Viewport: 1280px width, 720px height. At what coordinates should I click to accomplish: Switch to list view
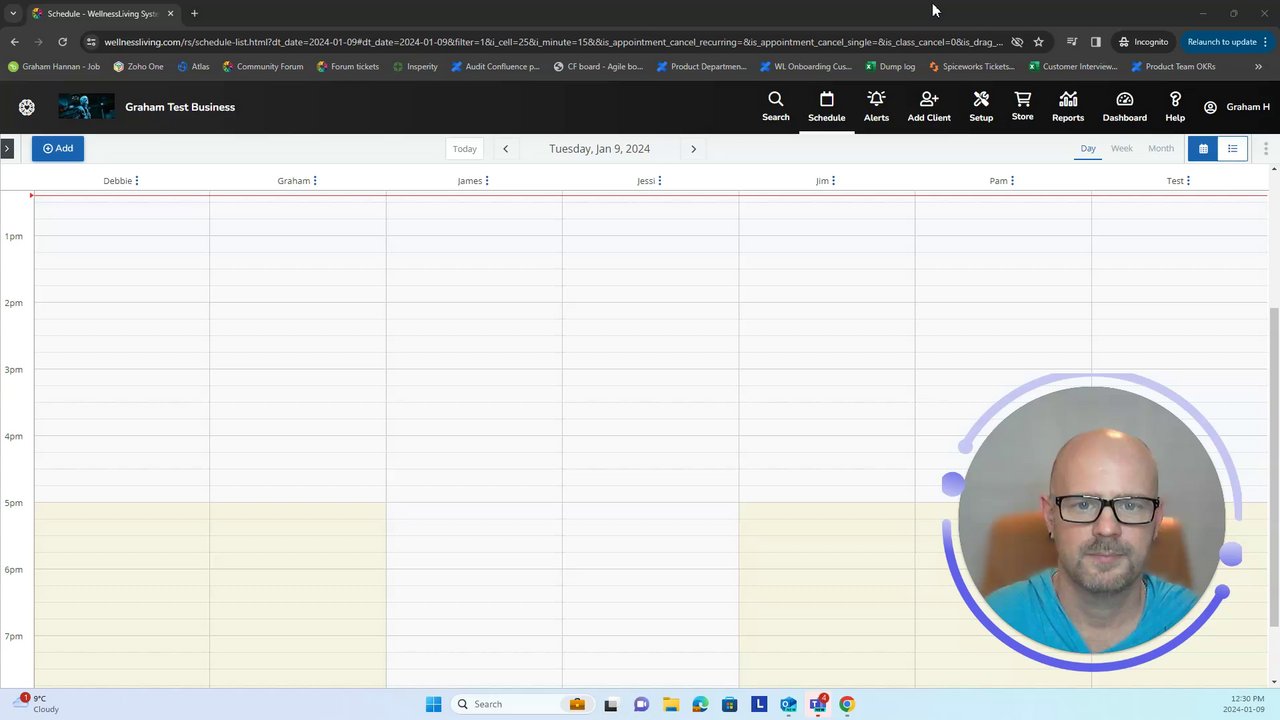click(x=1232, y=149)
